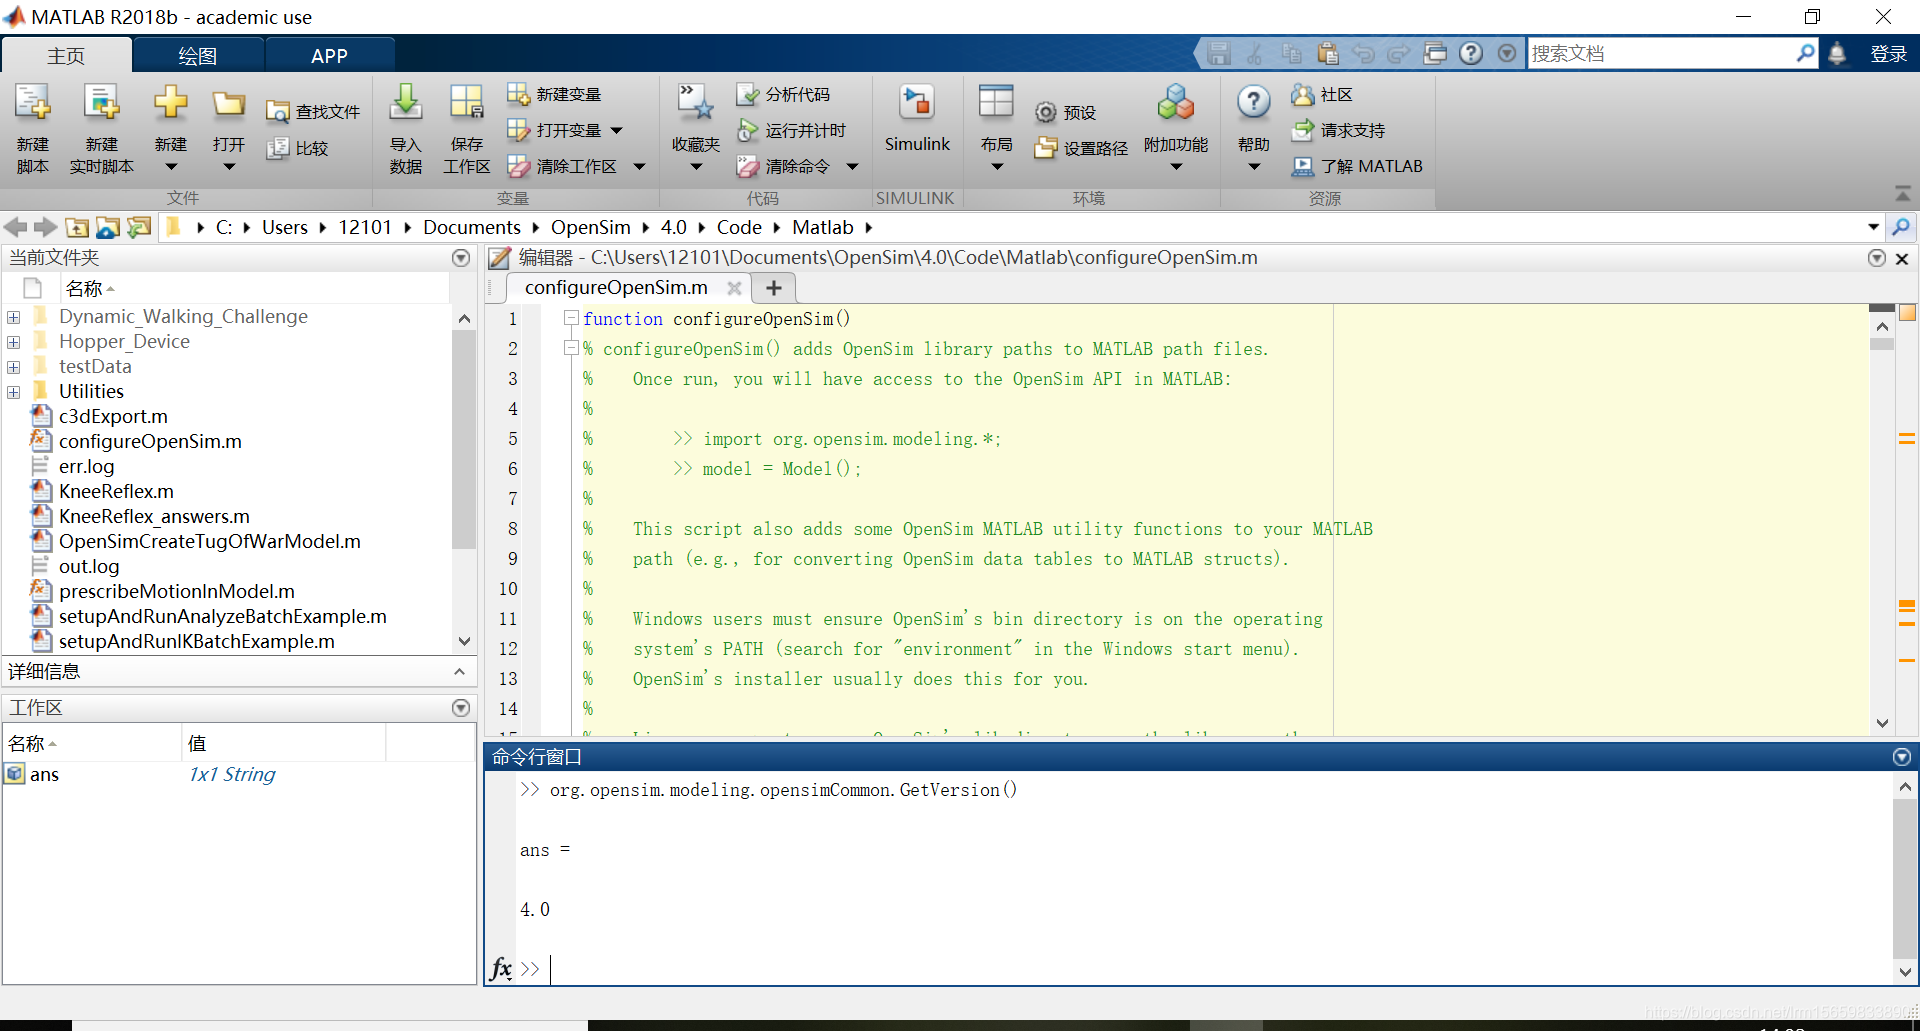Click the forward navigation arrow in address bar
This screenshot has width=1920, height=1031.
pyautogui.click(x=46, y=227)
